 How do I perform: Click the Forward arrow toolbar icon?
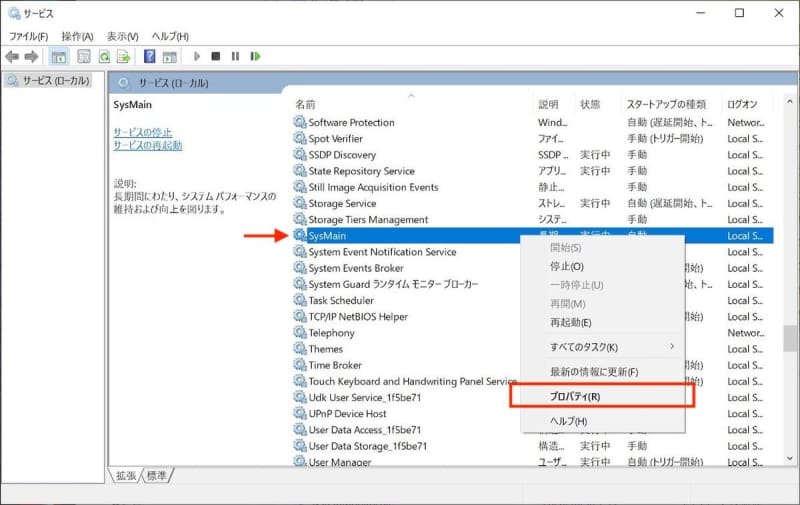tap(32, 57)
